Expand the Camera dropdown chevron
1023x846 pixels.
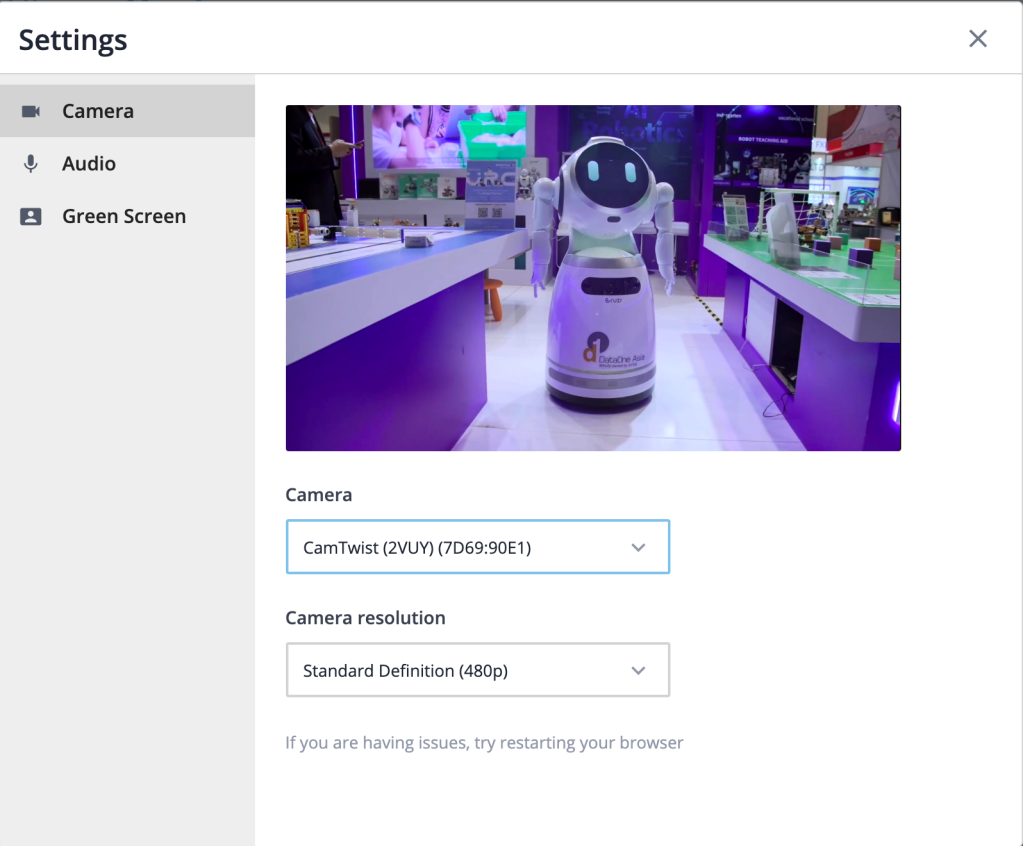tap(638, 548)
